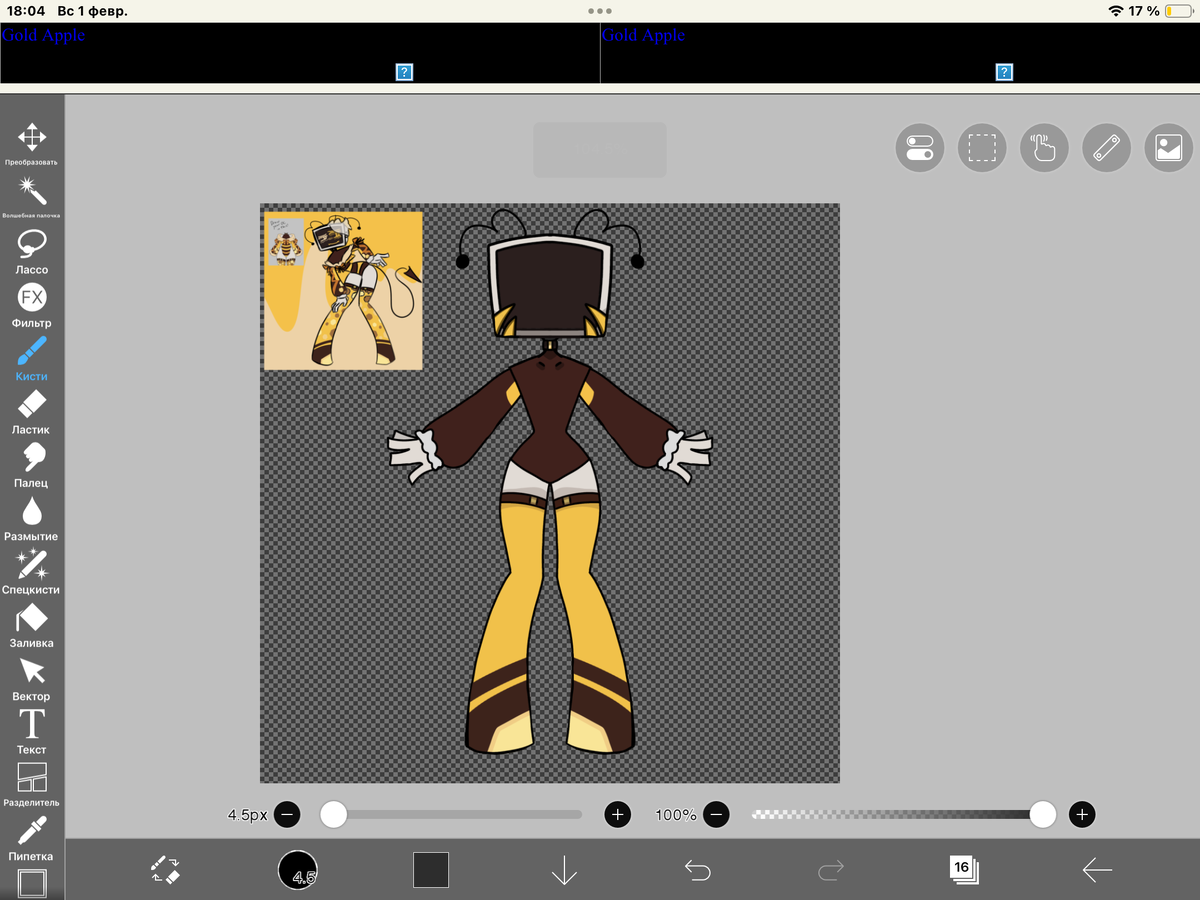Tap the down arrow to hide toolbar
Image resolution: width=1200 pixels, height=900 pixels.
[x=564, y=870]
